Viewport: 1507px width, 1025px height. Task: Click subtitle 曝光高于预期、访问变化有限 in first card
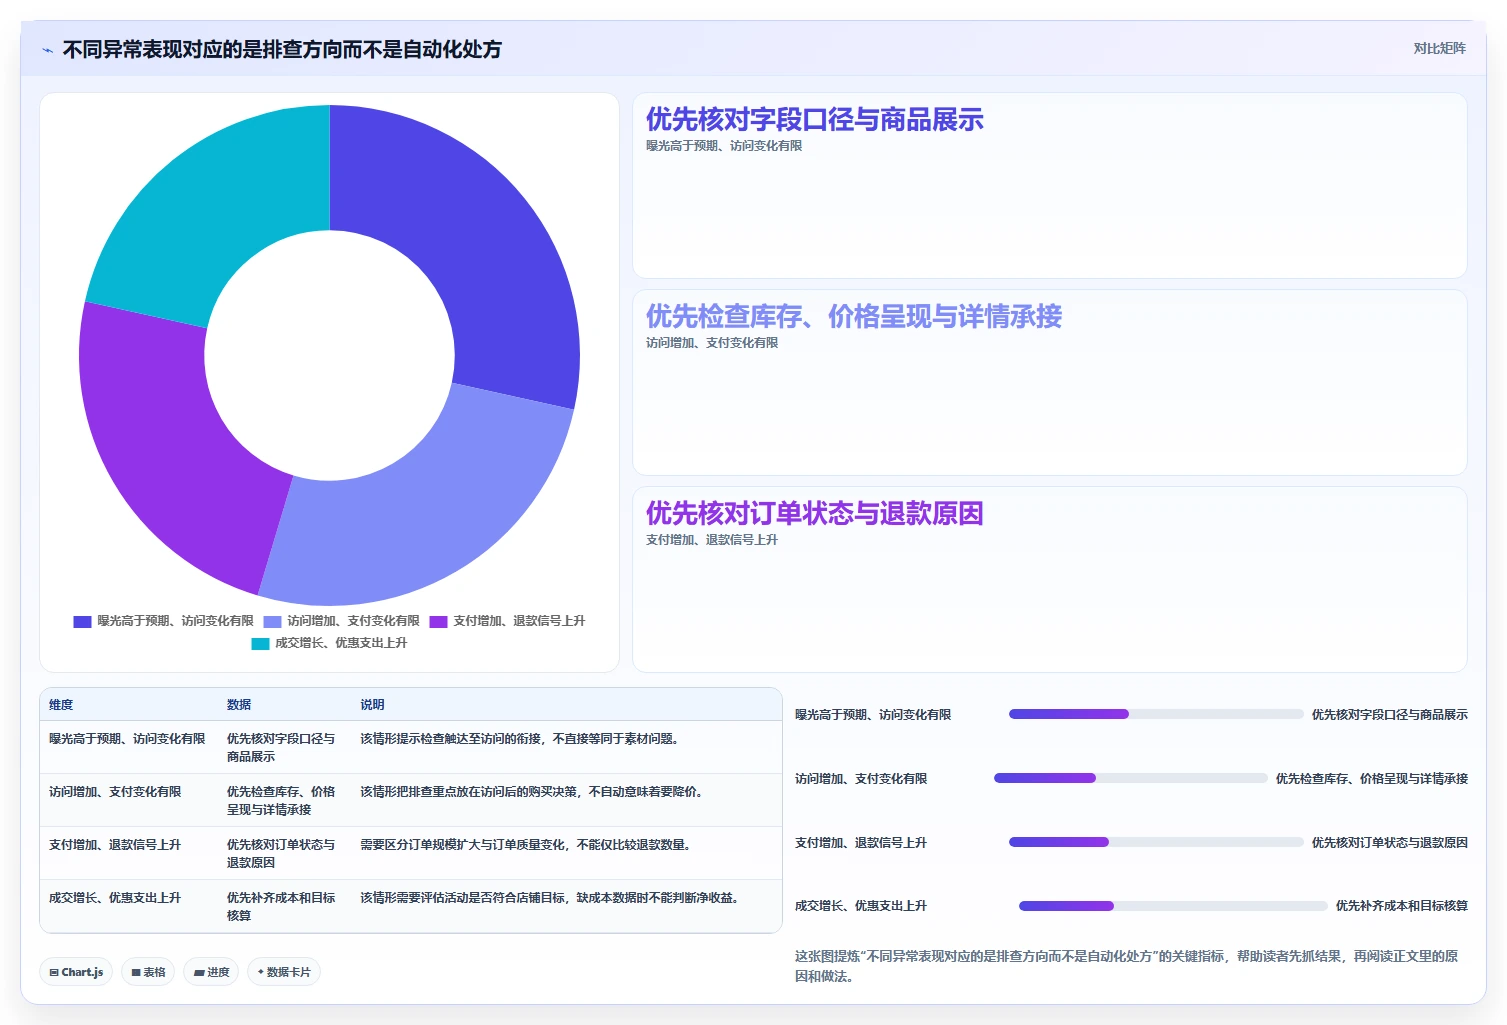[724, 146]
